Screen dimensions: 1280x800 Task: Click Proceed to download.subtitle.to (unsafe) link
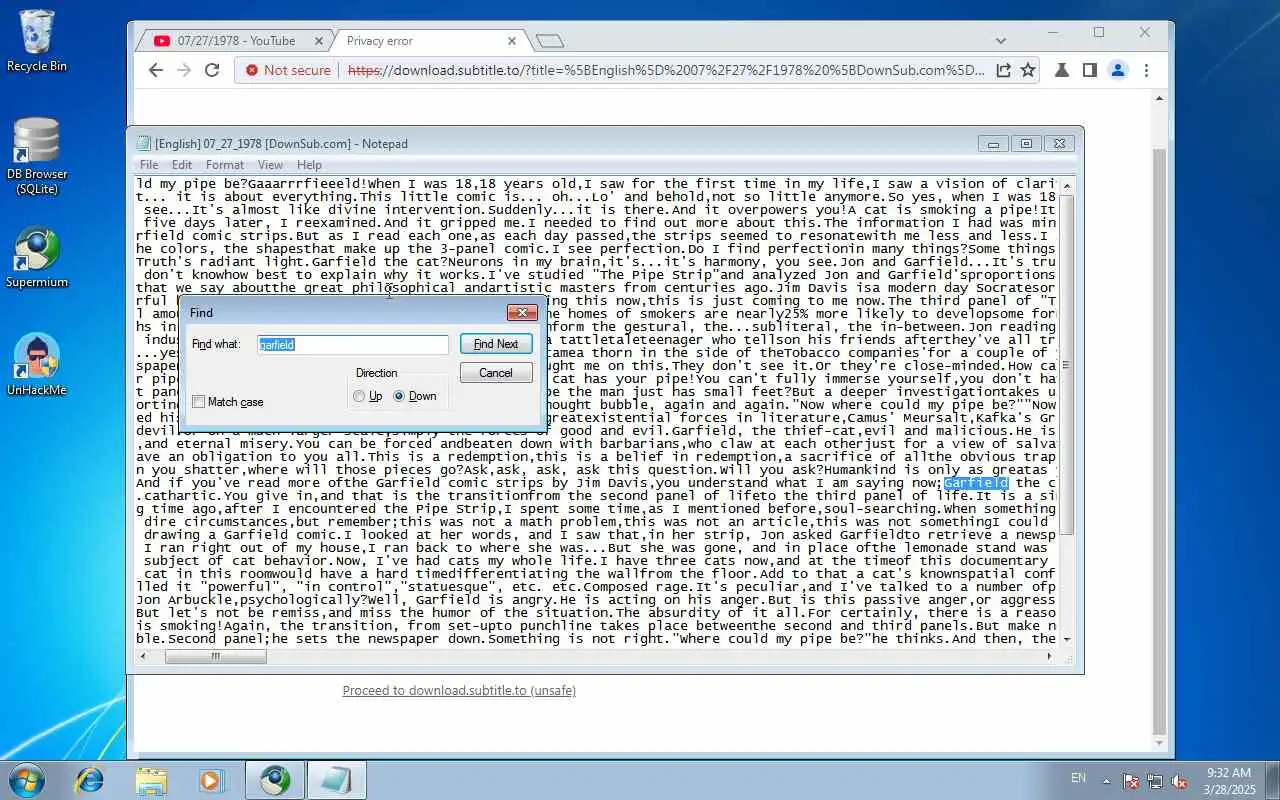click(x=459, y=690)
